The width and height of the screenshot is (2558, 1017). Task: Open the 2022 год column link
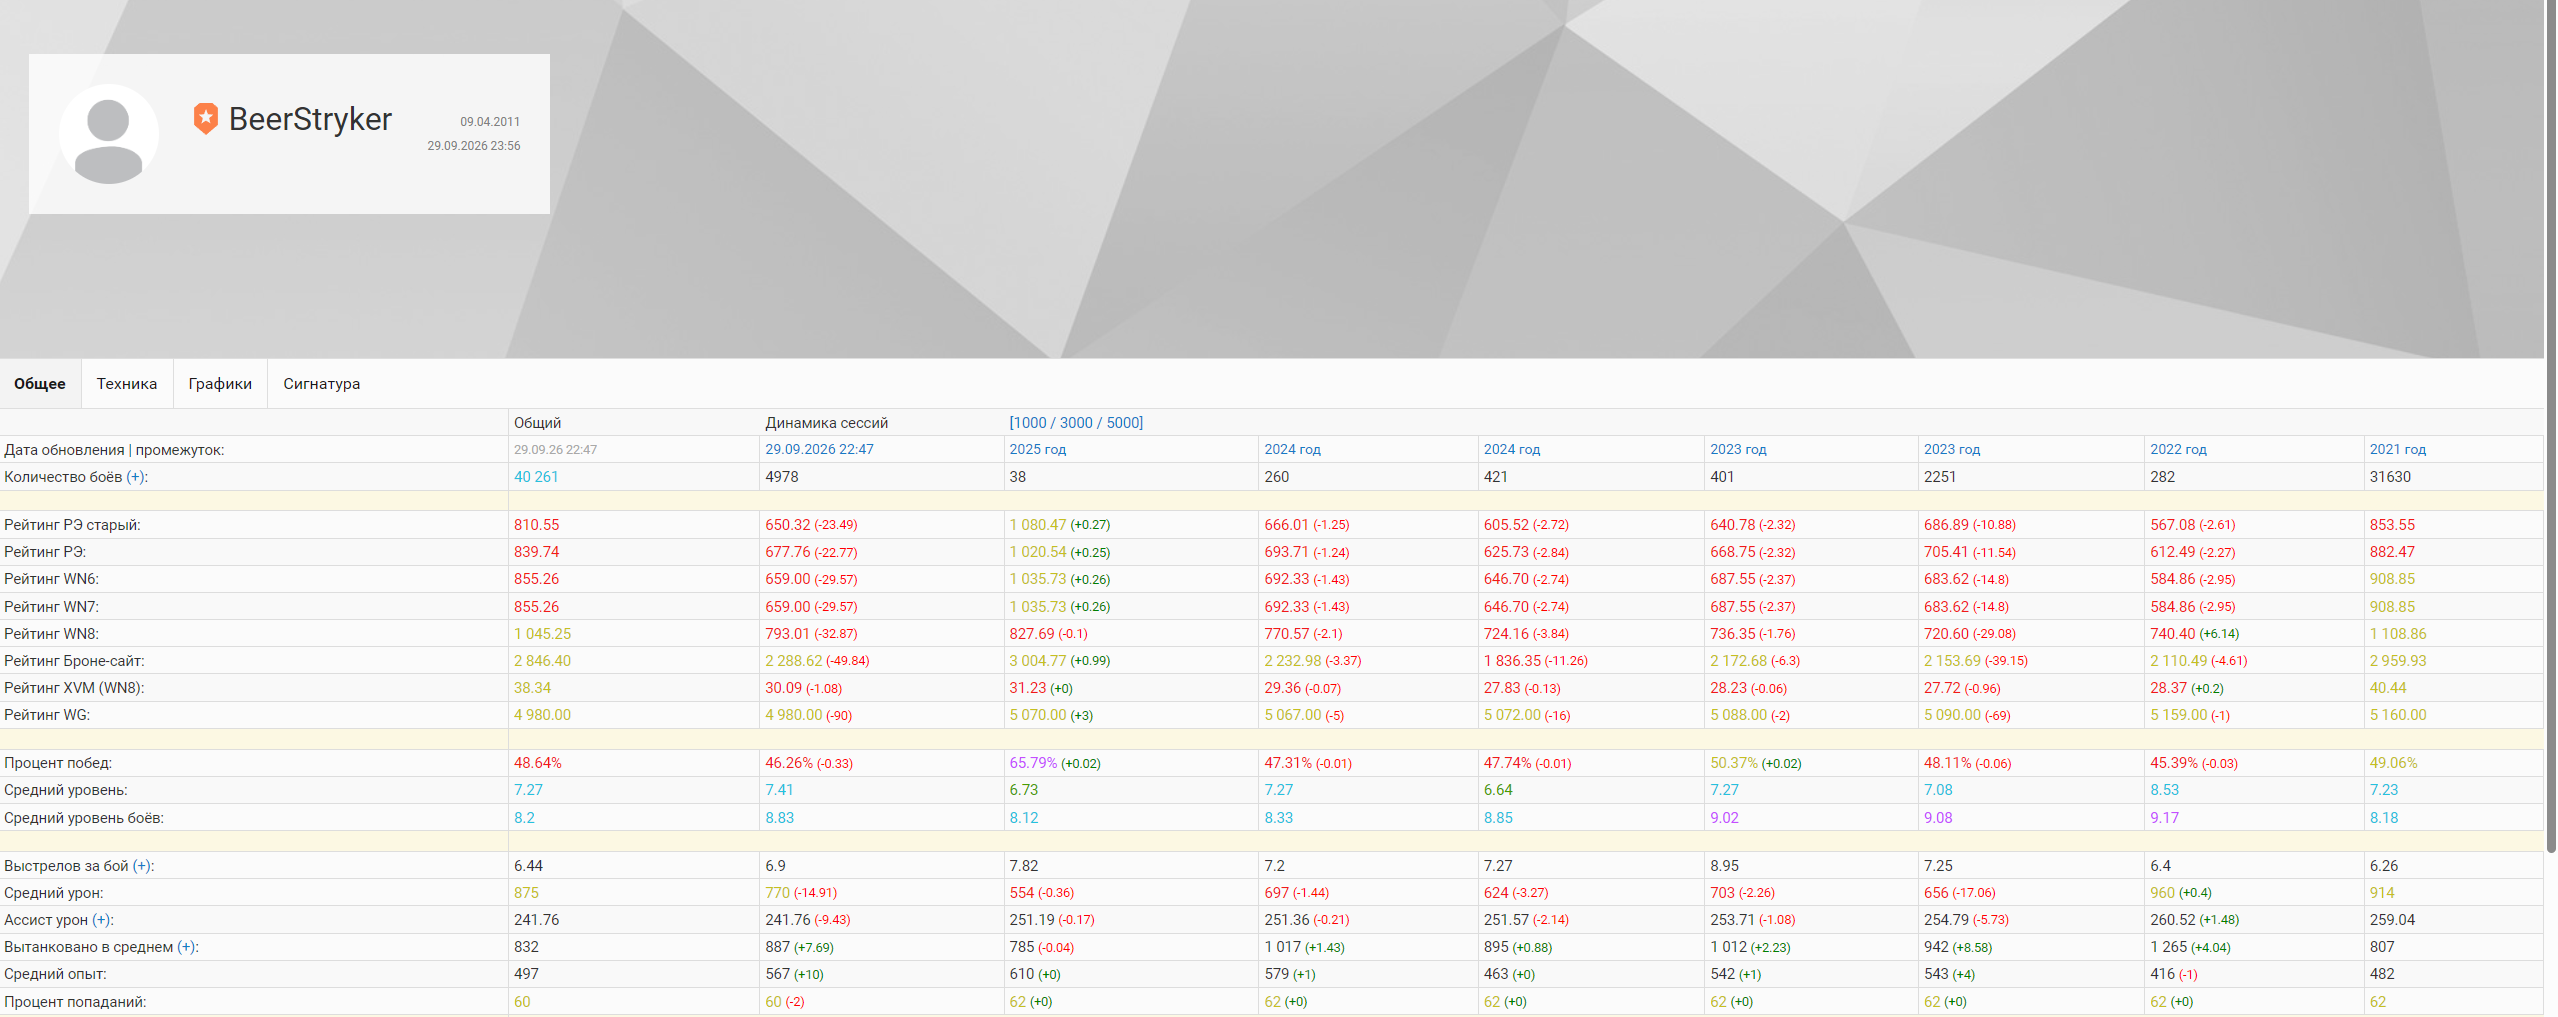click(x=2178, y=450)
